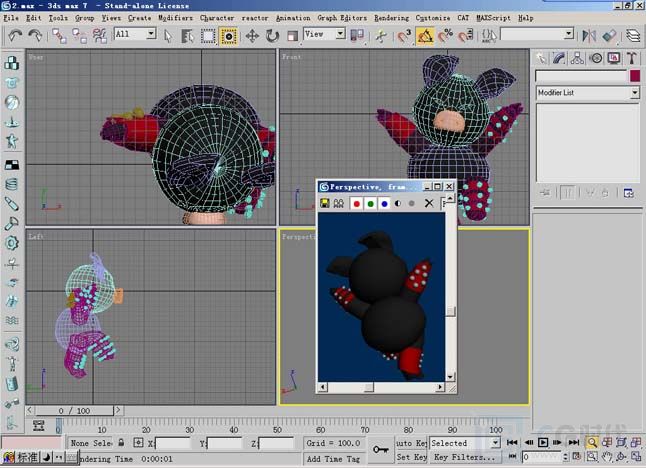Toggle red channel in render window
Image resolution: width=646 pixels, height=468 pixels.
(357, 204)
